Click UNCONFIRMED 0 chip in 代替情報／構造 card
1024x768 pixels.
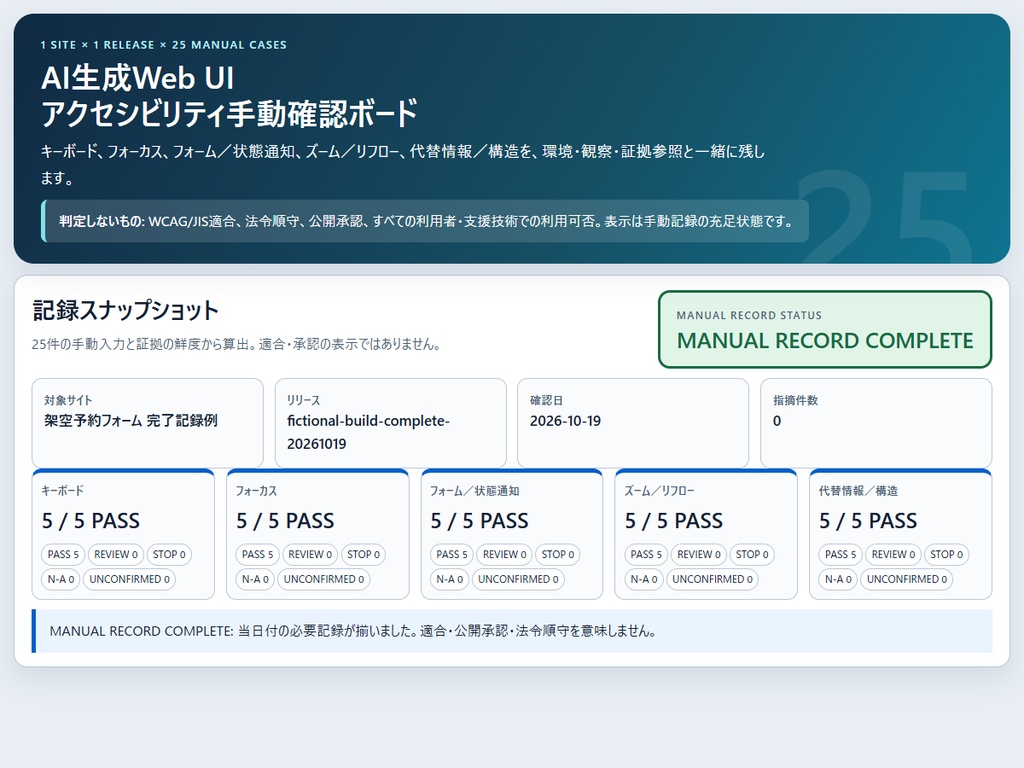click(x=906, y=579)
